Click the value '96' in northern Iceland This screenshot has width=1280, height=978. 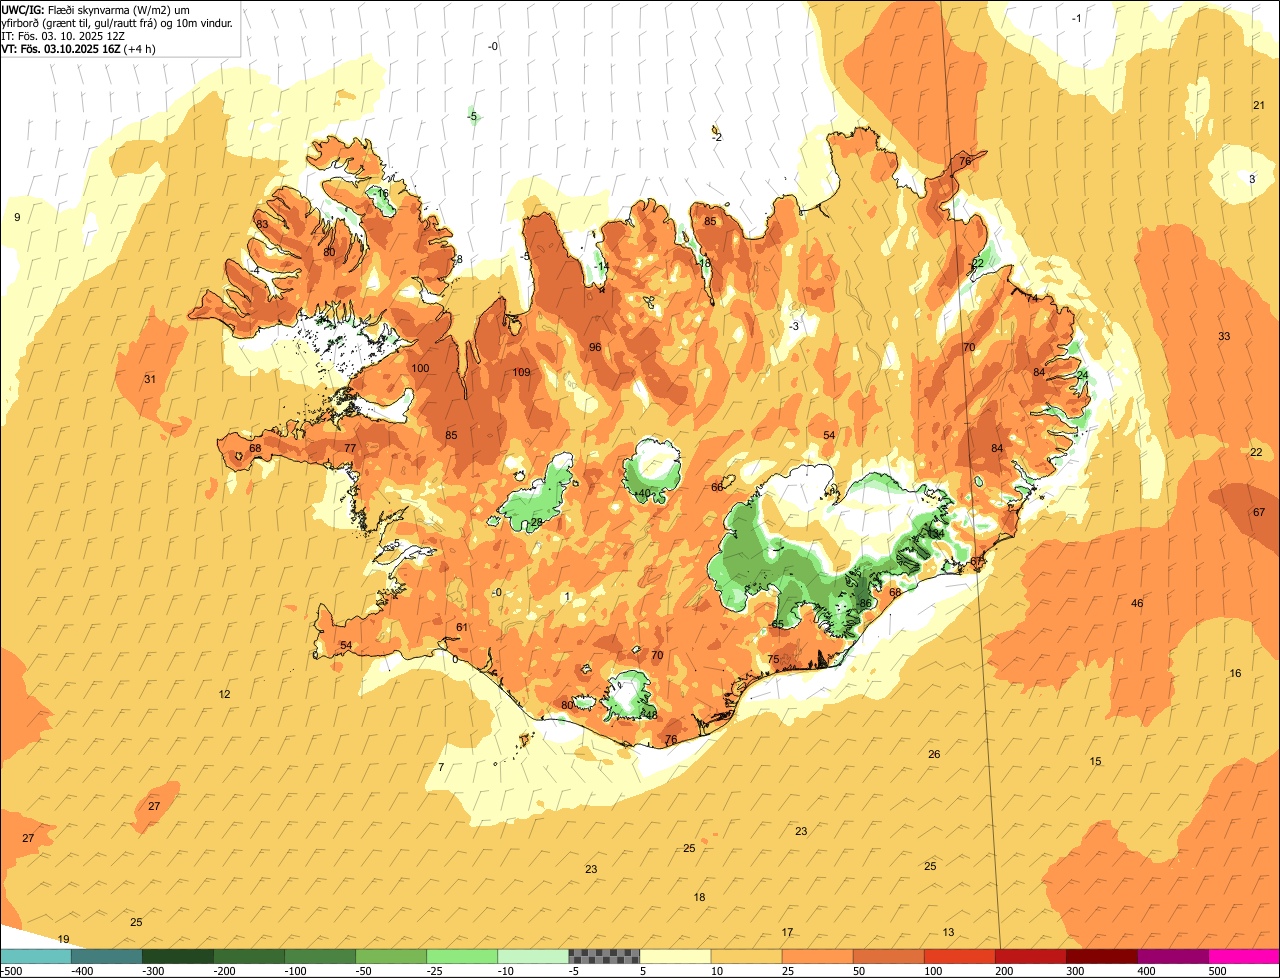click(595, 347)
